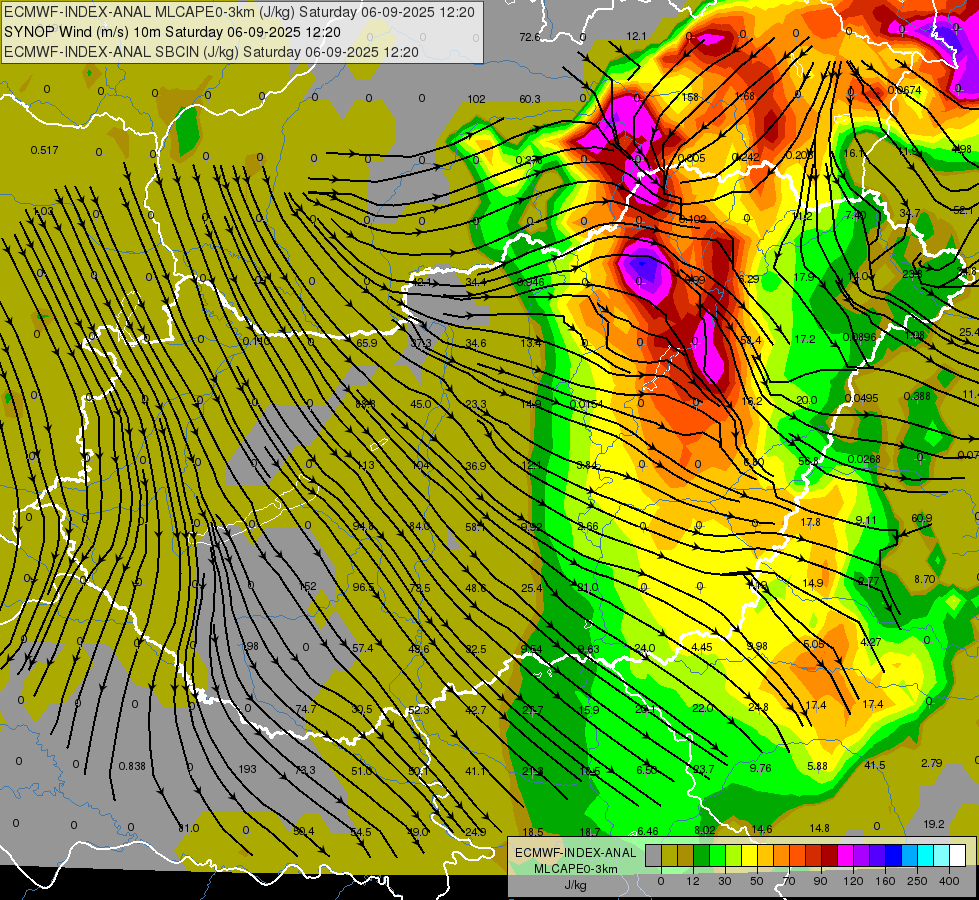979x900 pixels.
Task: Click the map value 60.9
Action: [x=922, y=518]
